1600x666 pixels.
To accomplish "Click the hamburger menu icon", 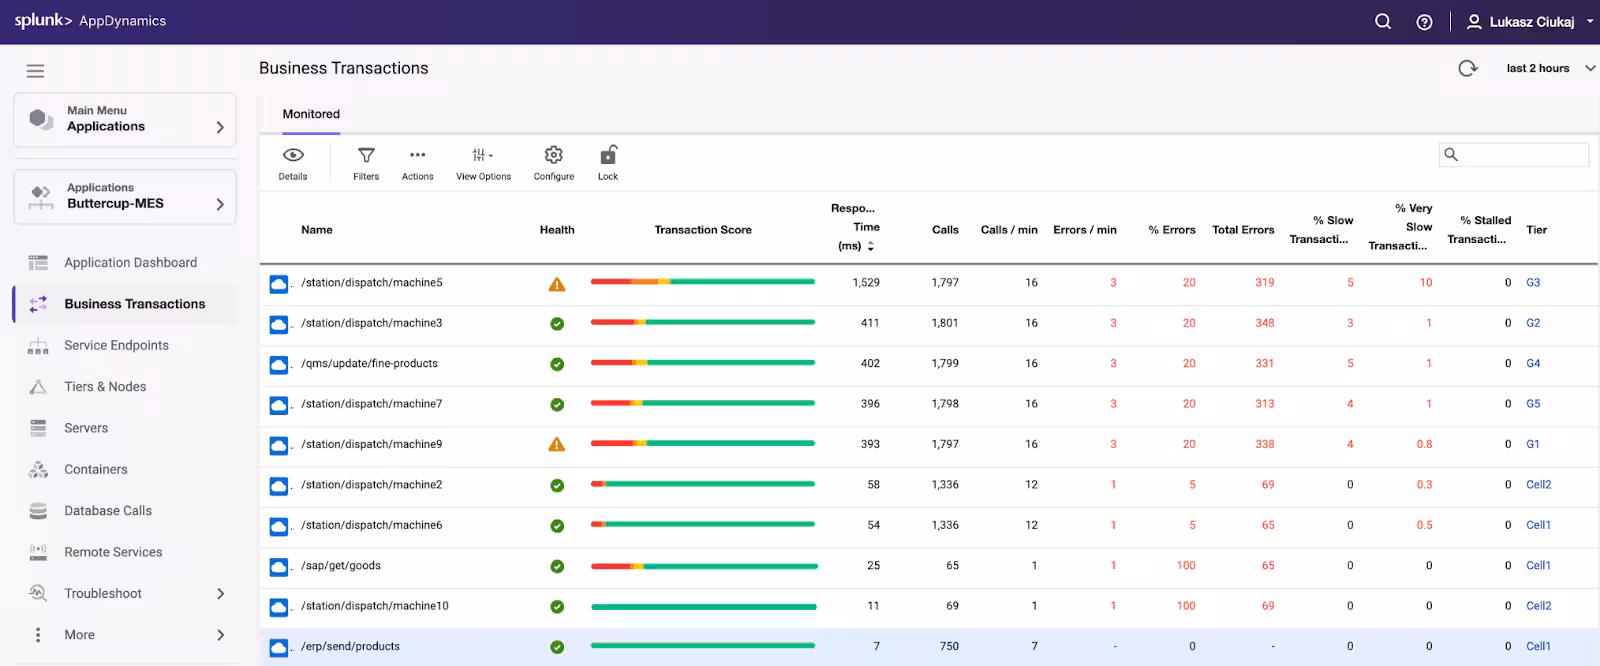I will 35,71.
